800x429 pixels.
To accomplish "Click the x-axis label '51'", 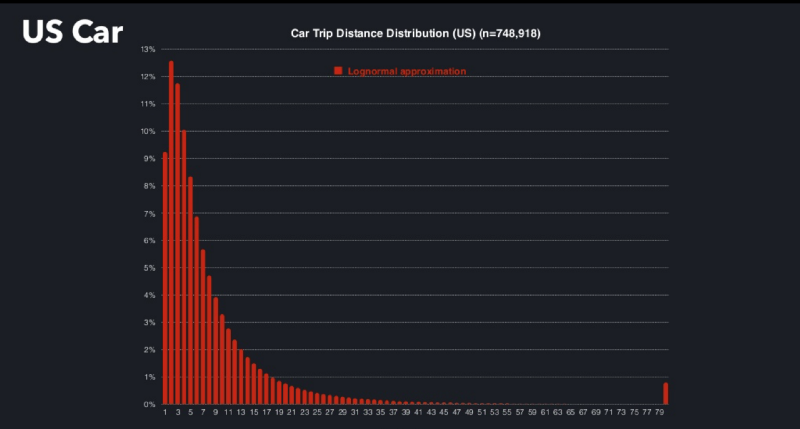I will coord(482,412).
